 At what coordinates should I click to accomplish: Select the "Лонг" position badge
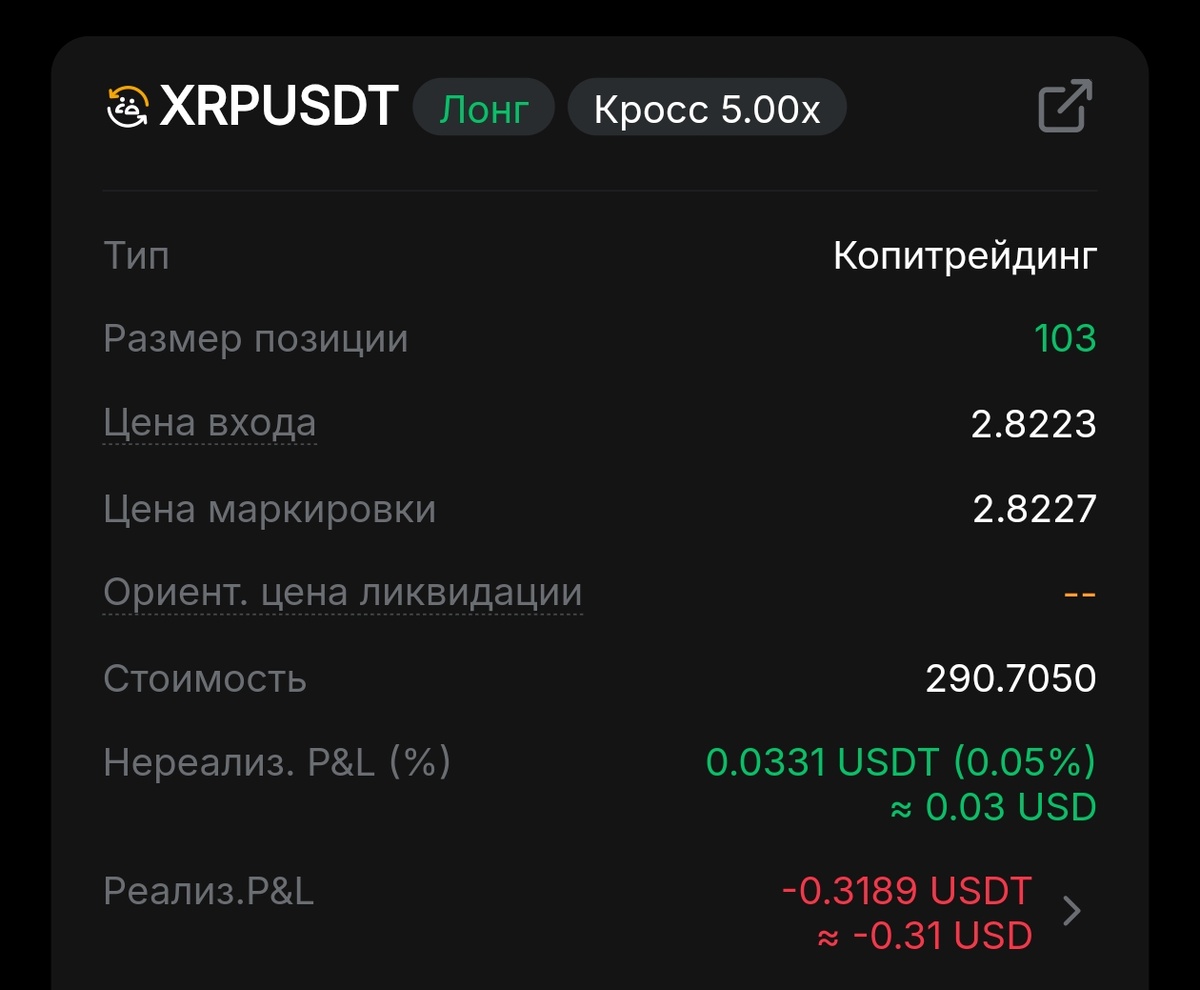483,105
